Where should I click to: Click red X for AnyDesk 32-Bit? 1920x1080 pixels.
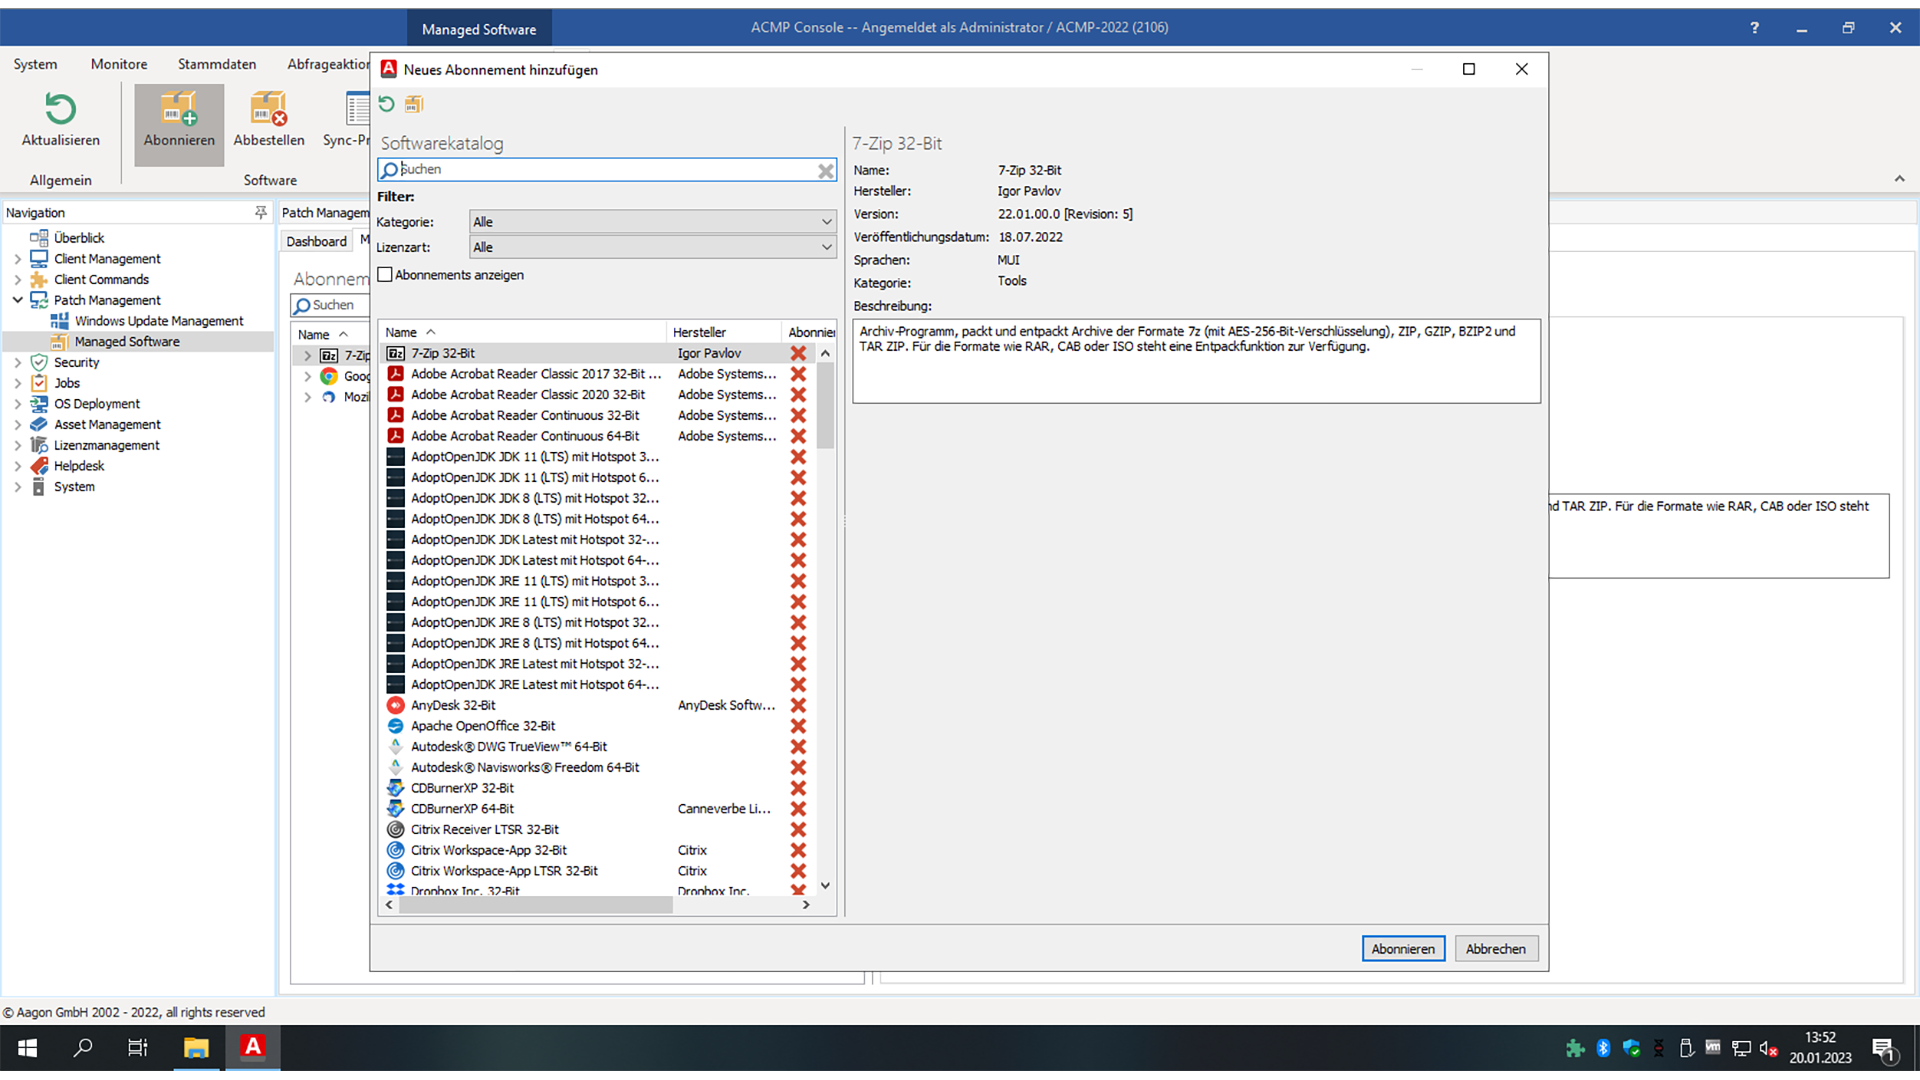click(x=798, y=705)
